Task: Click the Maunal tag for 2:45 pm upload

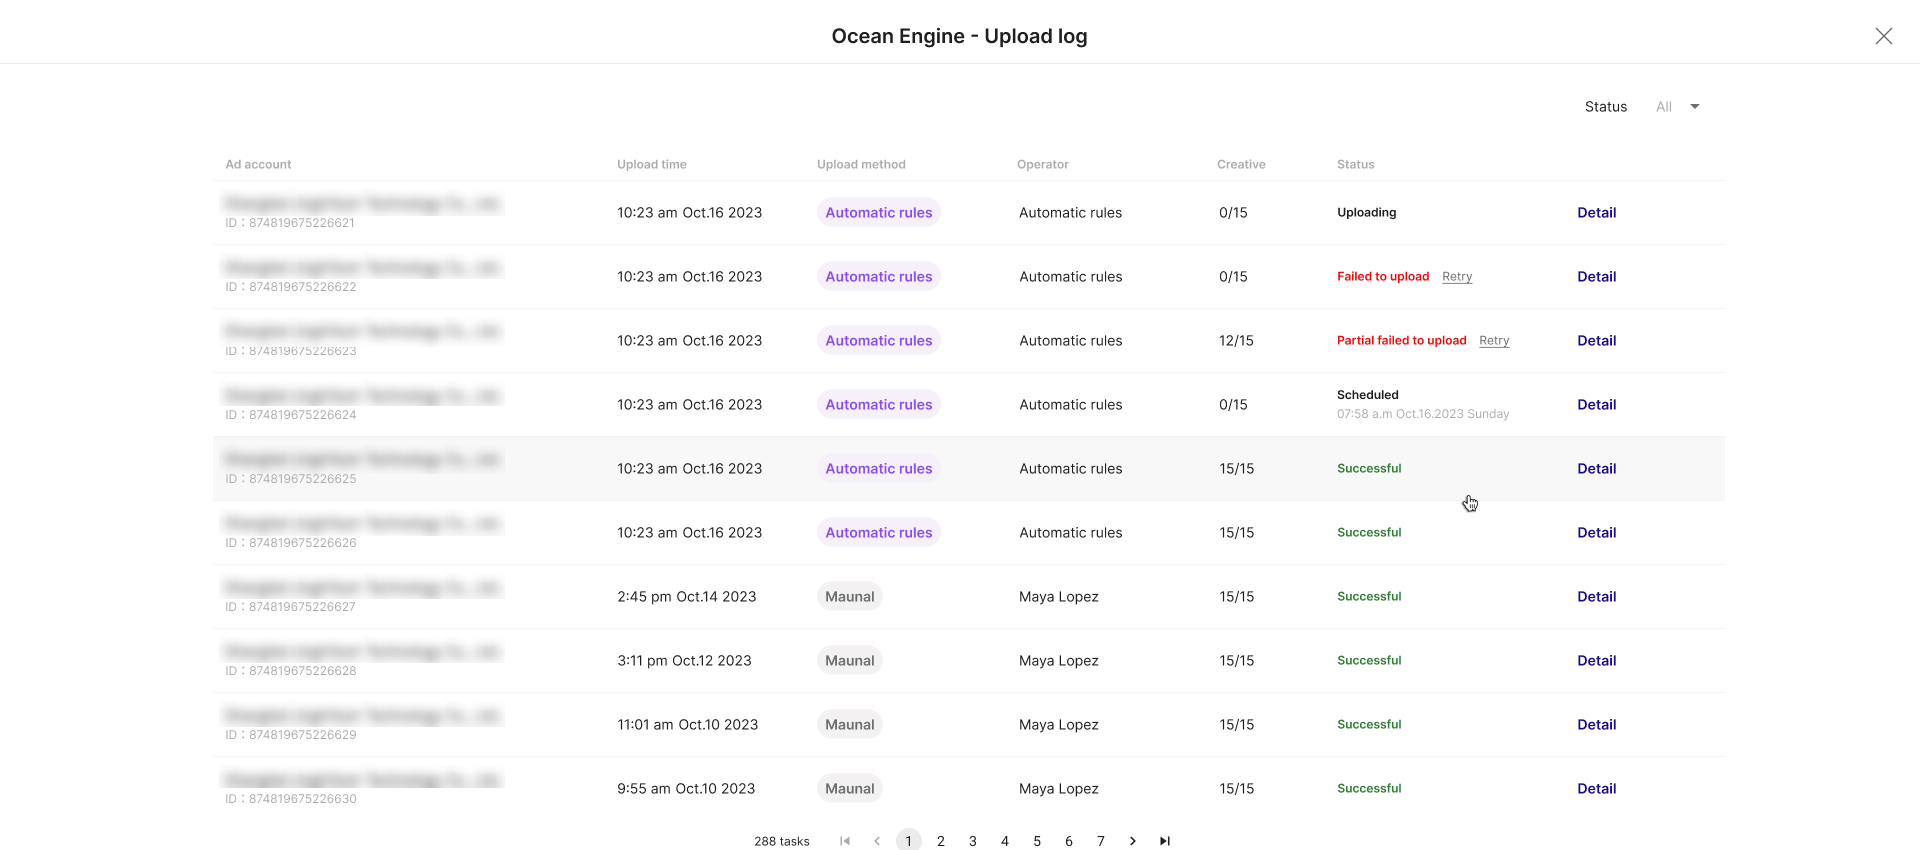Action: tap(849, 597)
